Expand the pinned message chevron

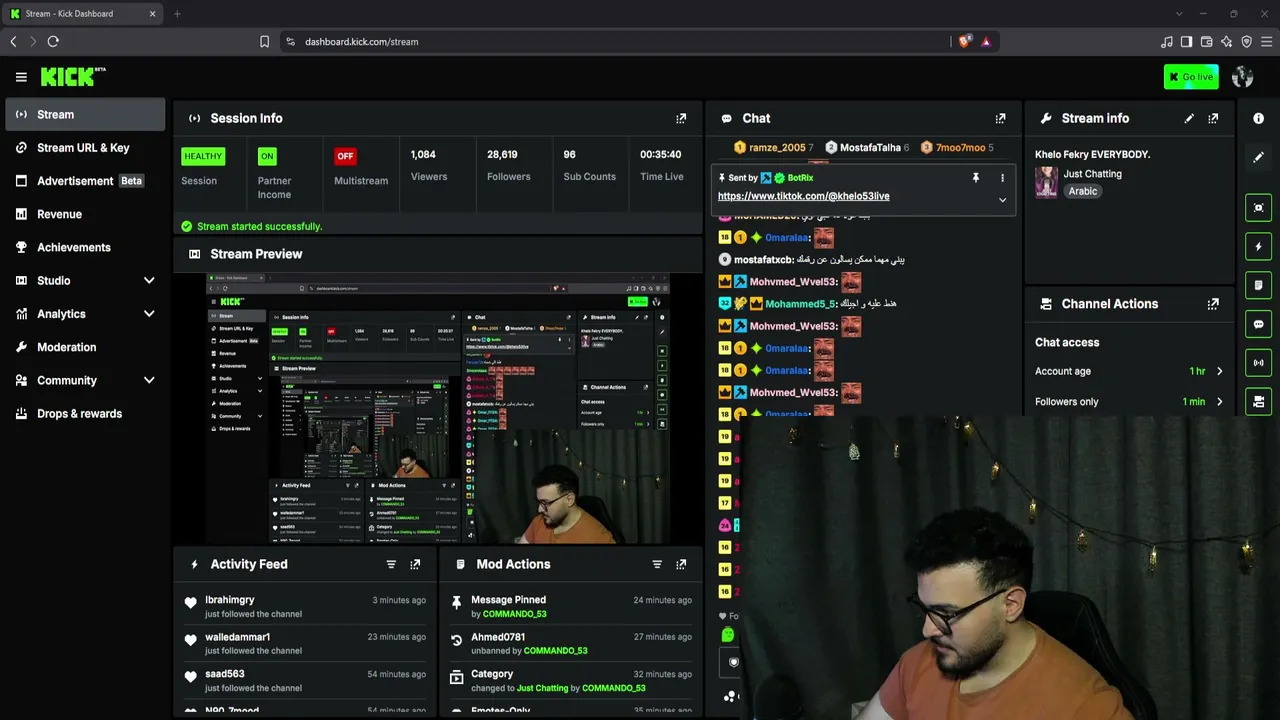[x=1002, y=200]
